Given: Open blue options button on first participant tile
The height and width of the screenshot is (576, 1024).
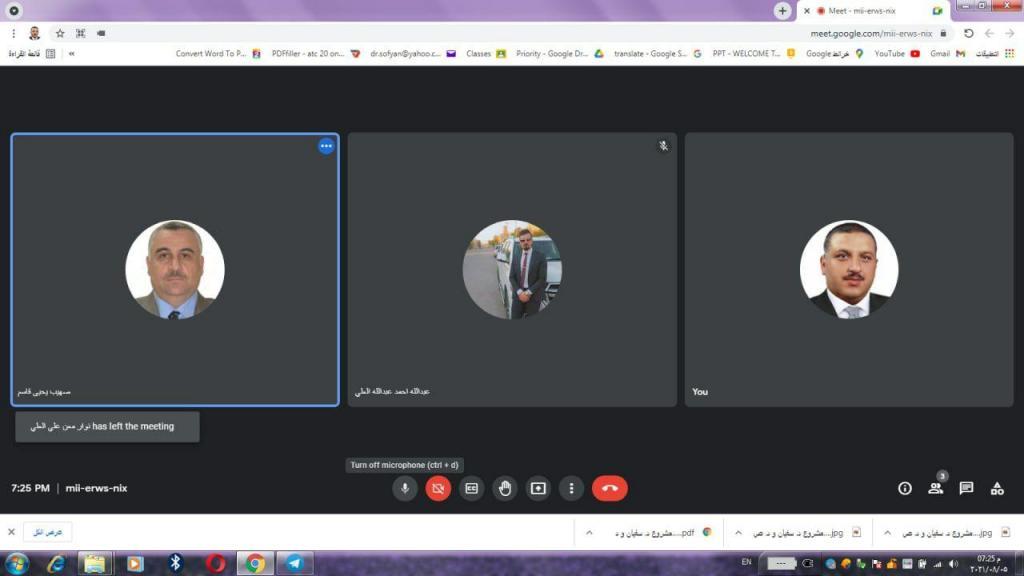Looking at the screenshot, I should click(x=326, y=146).
